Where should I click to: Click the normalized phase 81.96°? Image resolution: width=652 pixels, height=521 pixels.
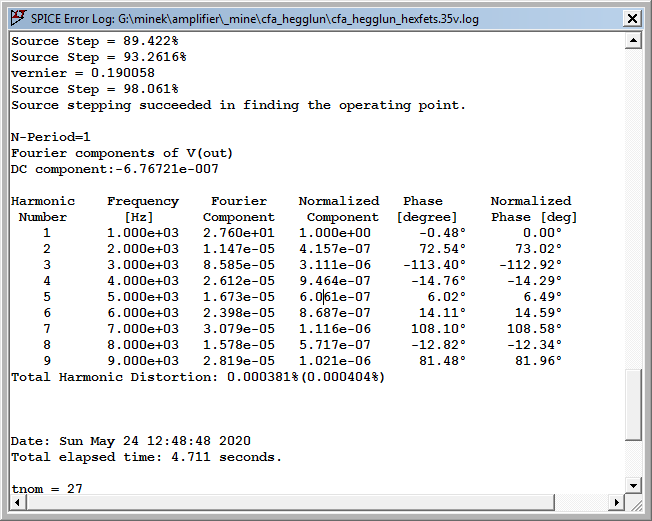(538, 361)
